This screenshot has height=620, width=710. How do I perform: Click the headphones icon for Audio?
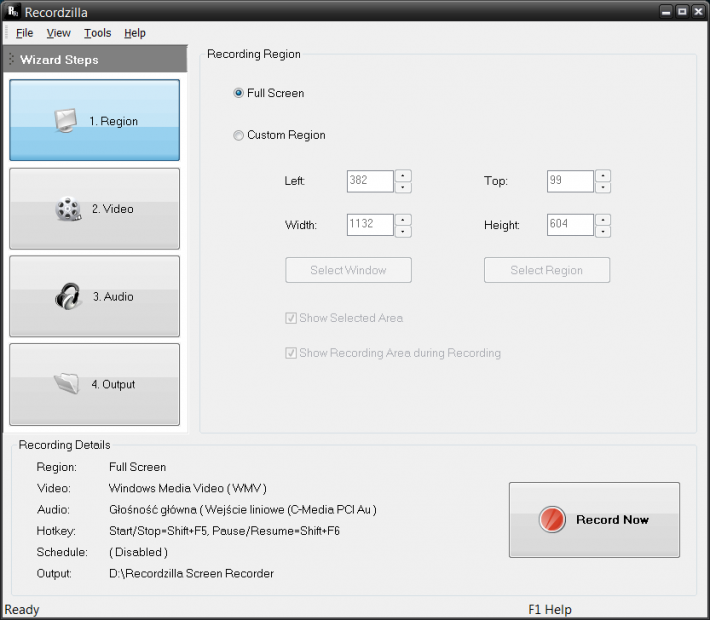click(x=68, y=297)
